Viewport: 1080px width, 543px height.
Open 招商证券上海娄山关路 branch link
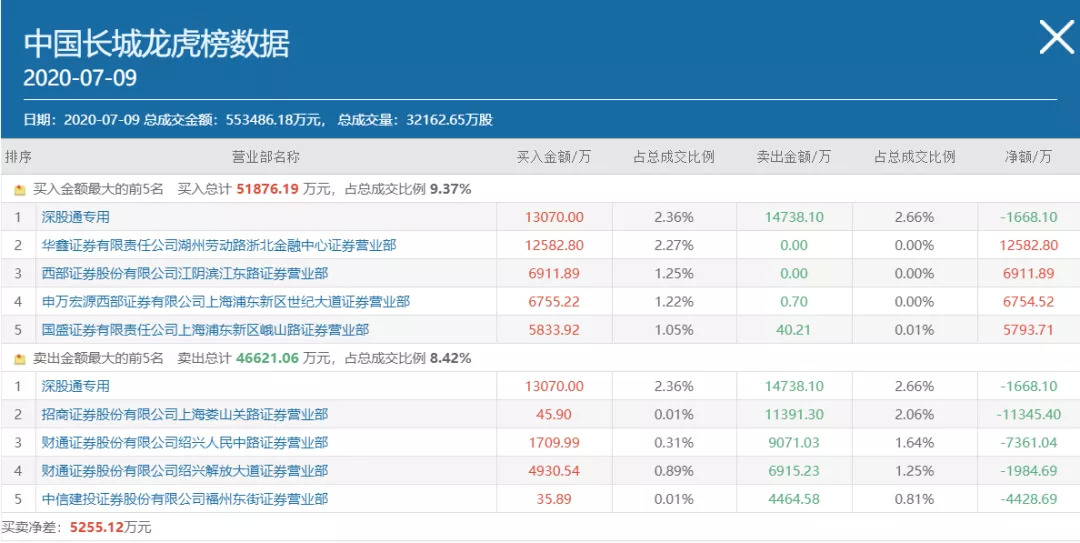[x=184, y=414]
